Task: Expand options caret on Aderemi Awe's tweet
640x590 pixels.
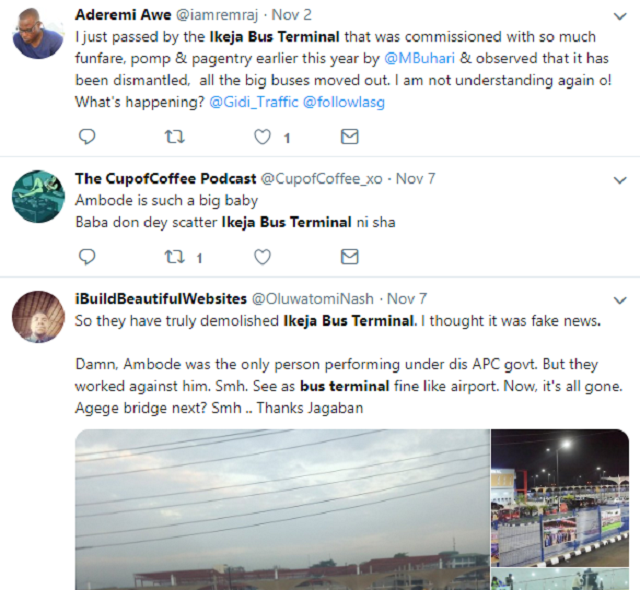Action: 617,19
